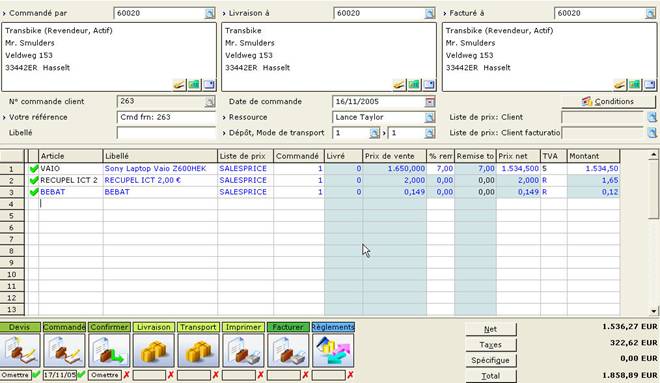Click blue card icon in Commandé par address box
The image size is (660, 383).
209,85
